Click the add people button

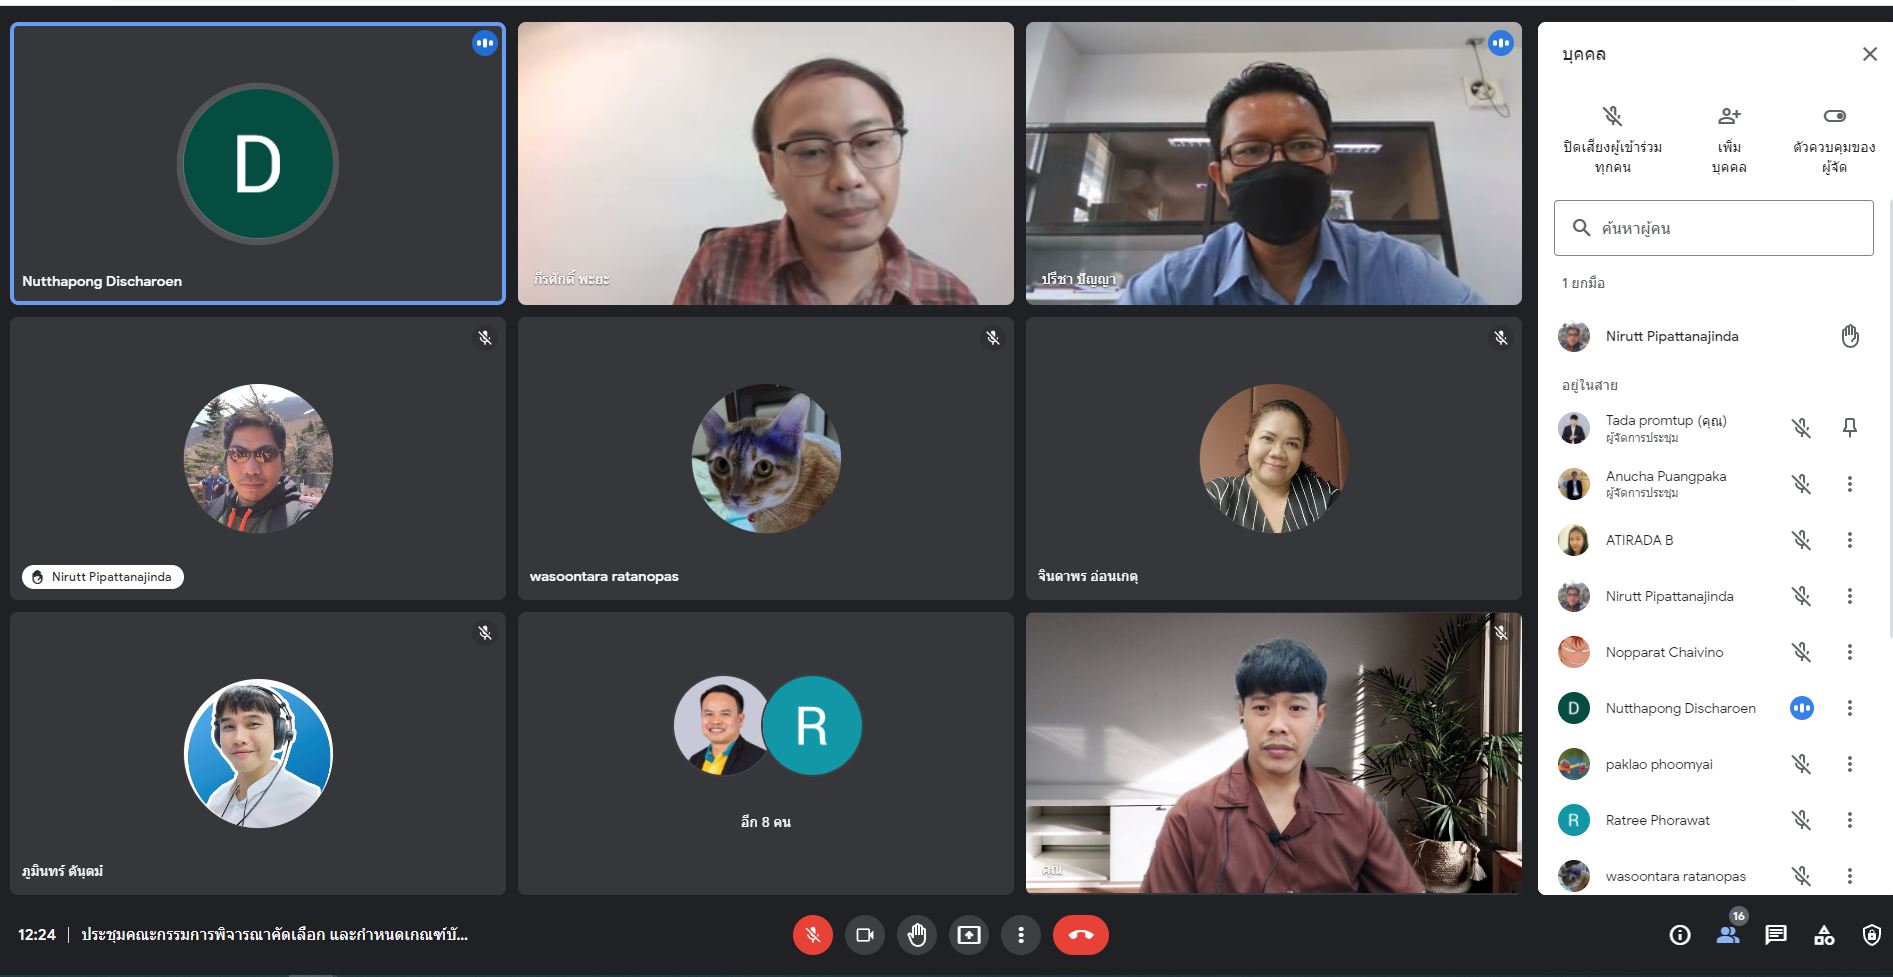[x=1729, y=138]
